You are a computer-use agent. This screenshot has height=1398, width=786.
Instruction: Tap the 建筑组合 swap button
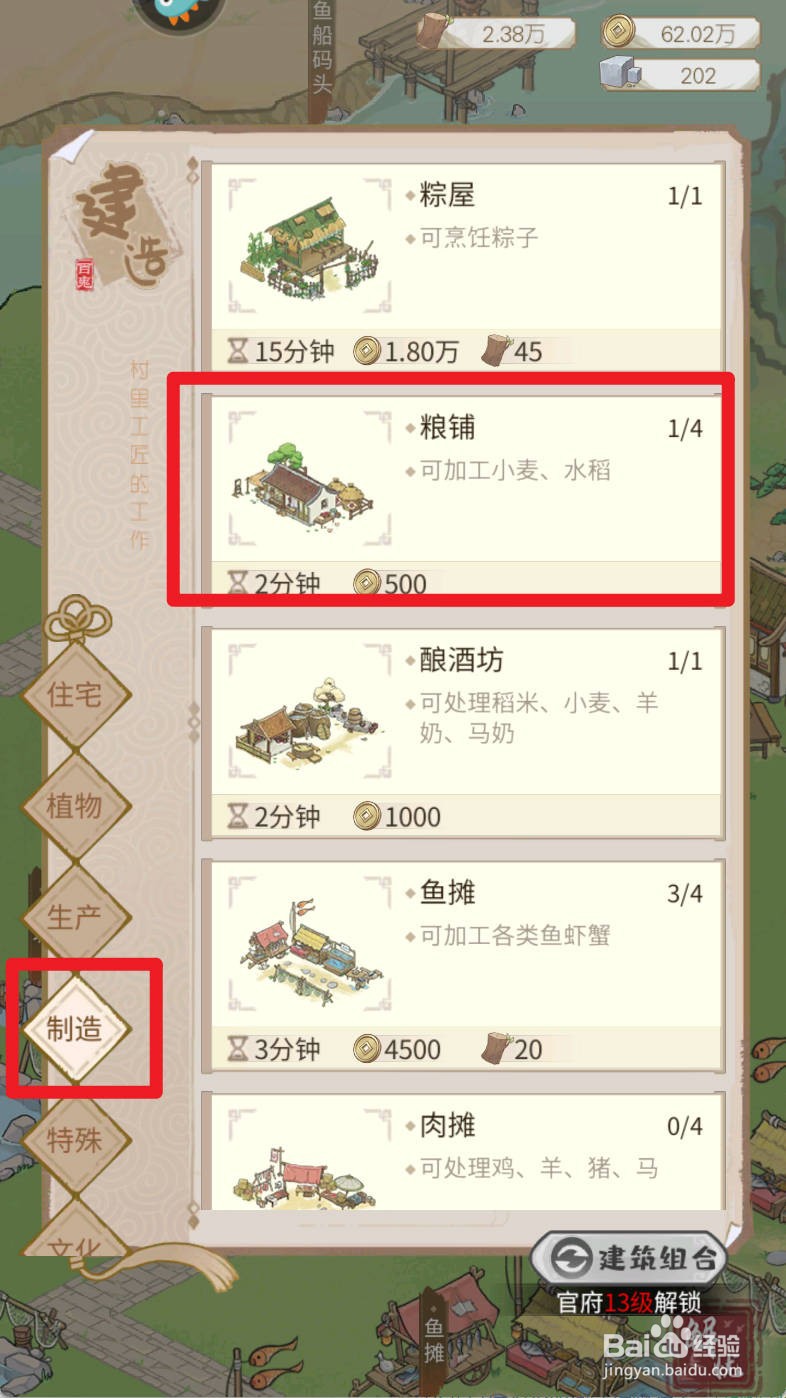(x=629, y=1258)
